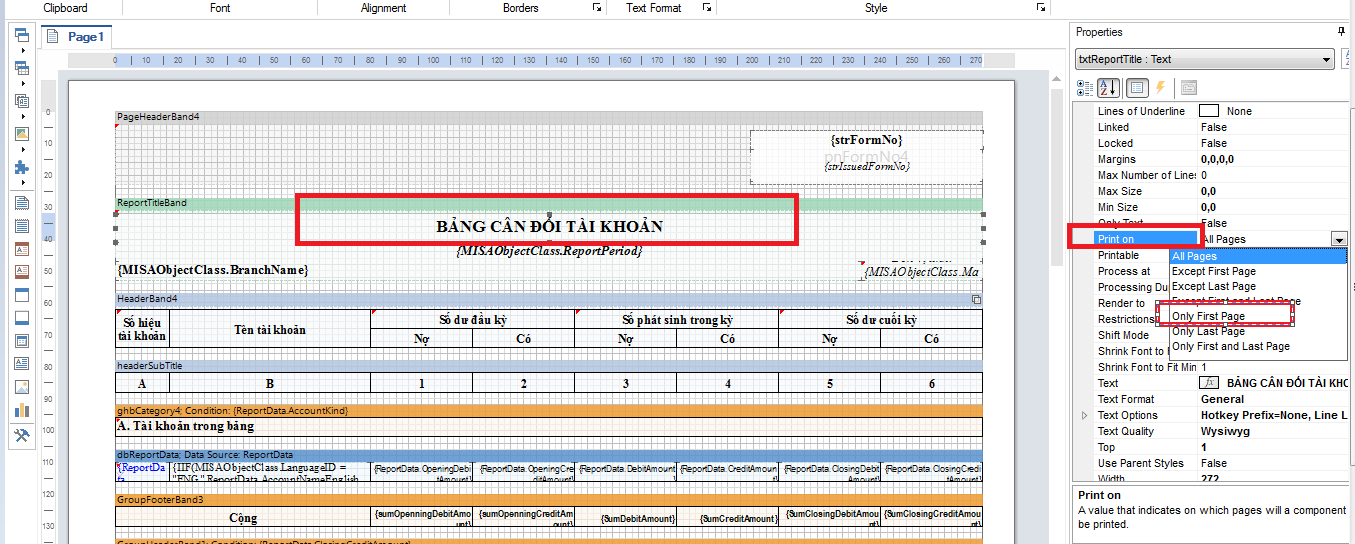This screenshot has height=544, width=1355.
Task: Select the Số phát sinh trong kỳ header cell
Action: coord(677,320)
